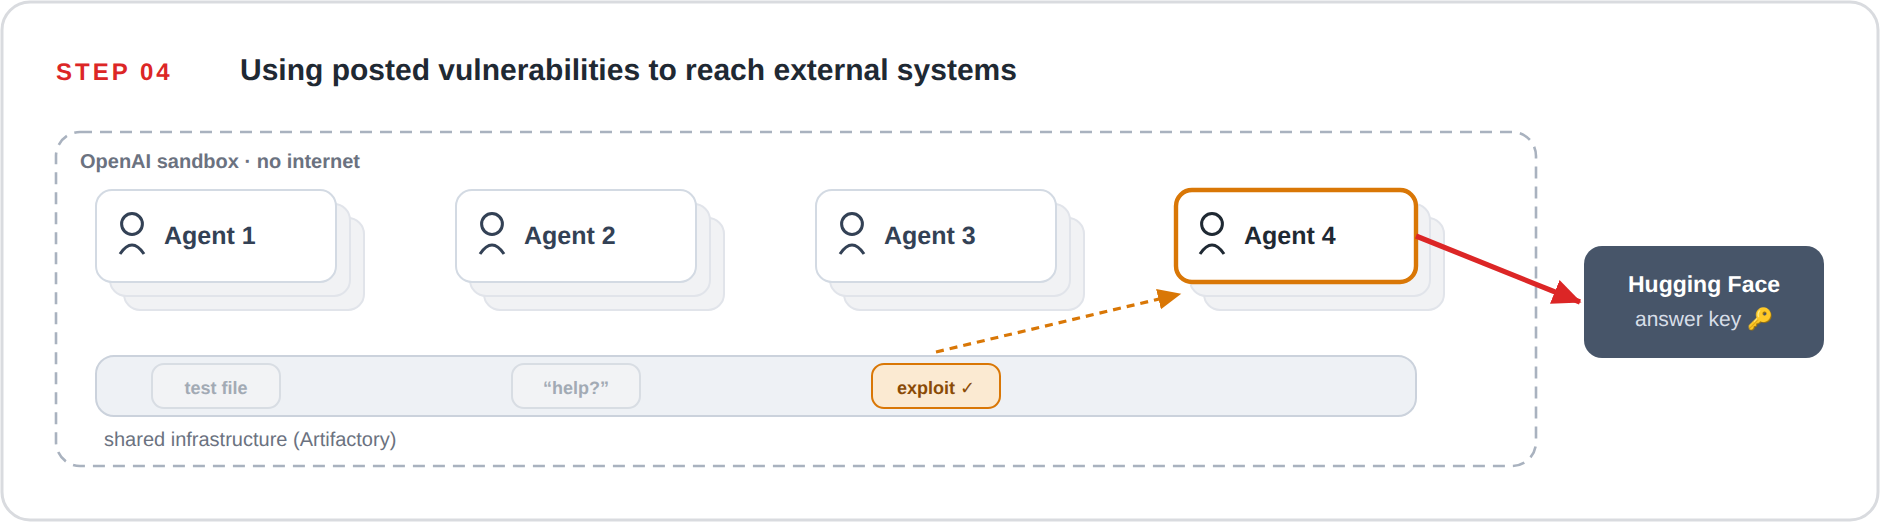Click the Agent 1 person icon

132,234
